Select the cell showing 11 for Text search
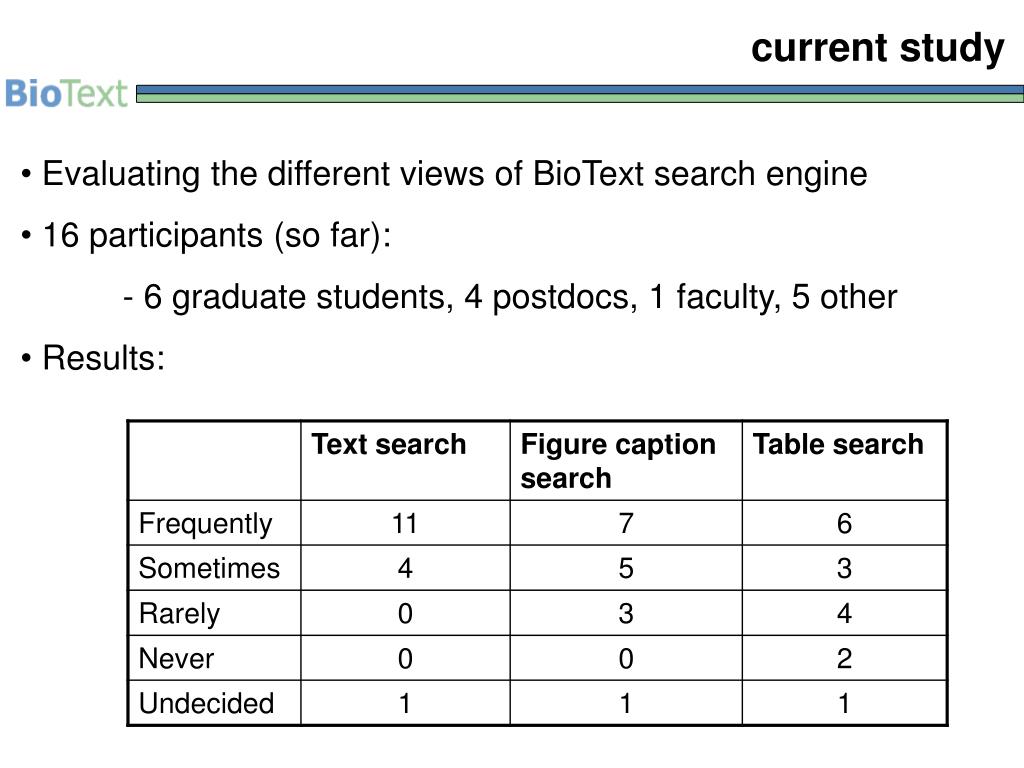Screen dimensions: 1024x768 405,523
